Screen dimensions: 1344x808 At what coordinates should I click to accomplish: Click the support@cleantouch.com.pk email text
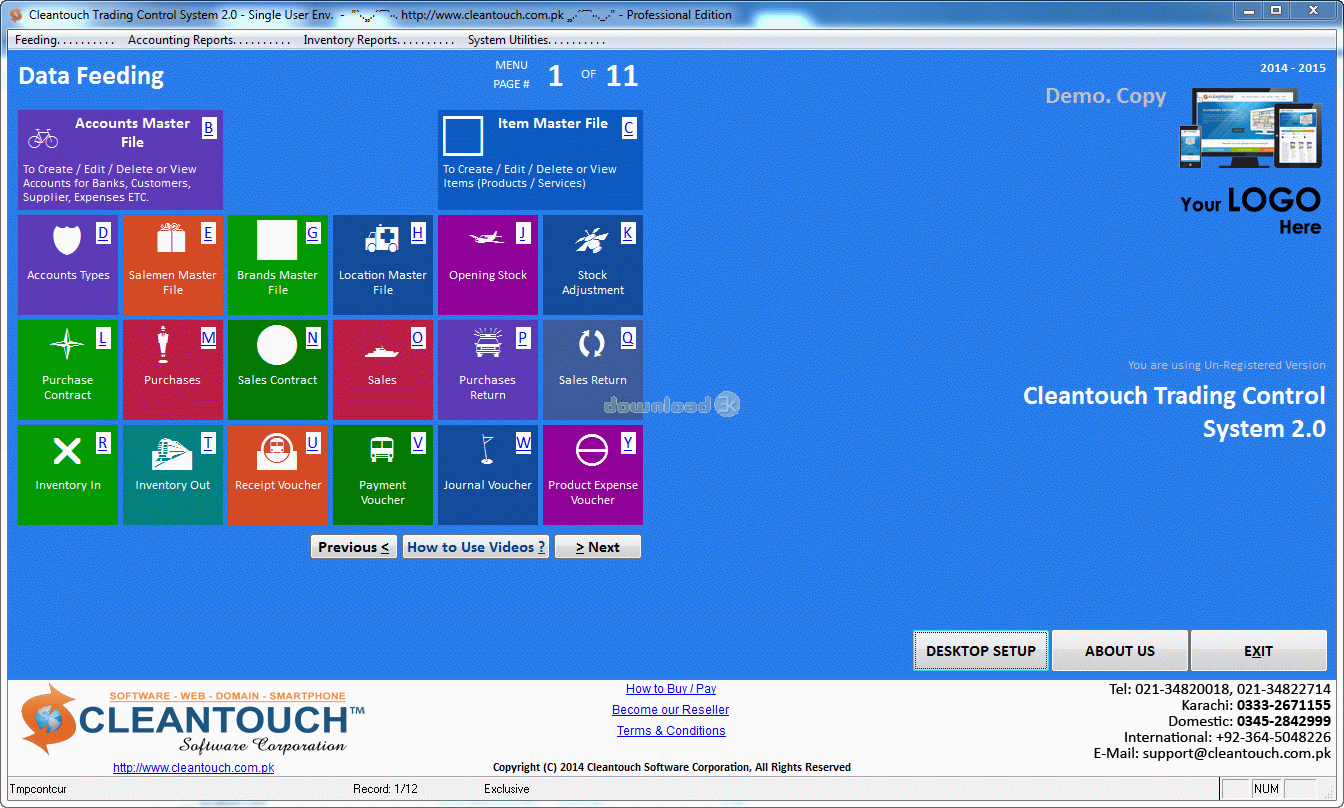coord(1237,753)
